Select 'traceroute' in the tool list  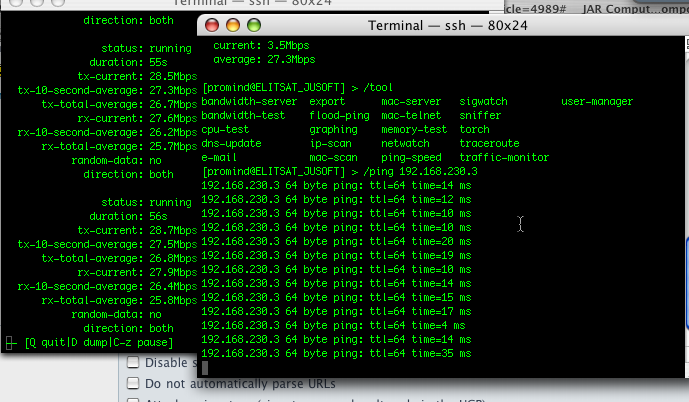tap(489, 144)
